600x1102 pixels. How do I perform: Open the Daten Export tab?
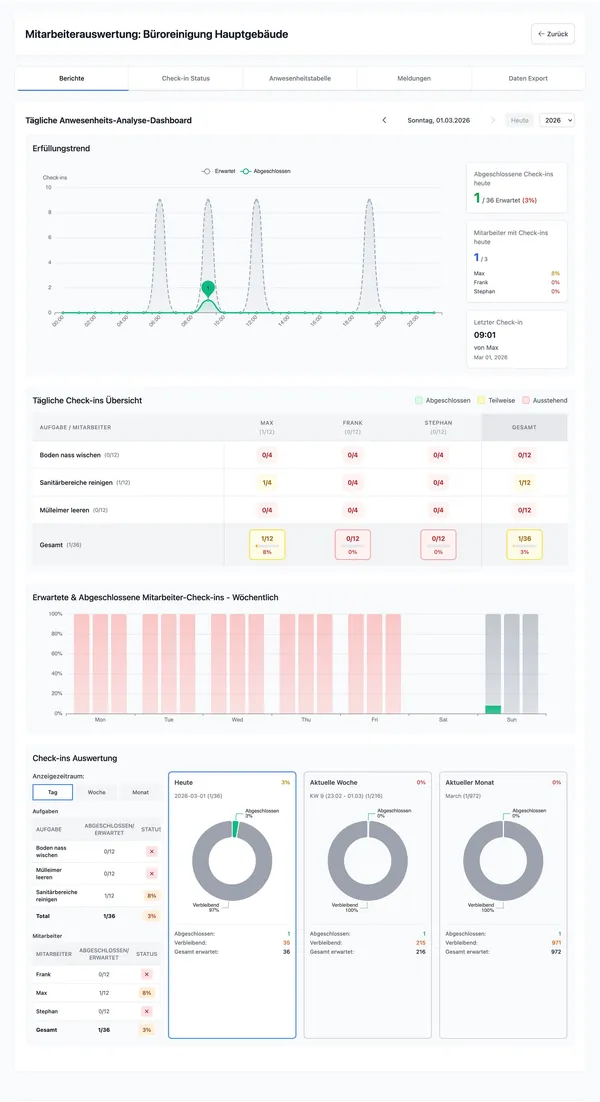click(529, 78)
